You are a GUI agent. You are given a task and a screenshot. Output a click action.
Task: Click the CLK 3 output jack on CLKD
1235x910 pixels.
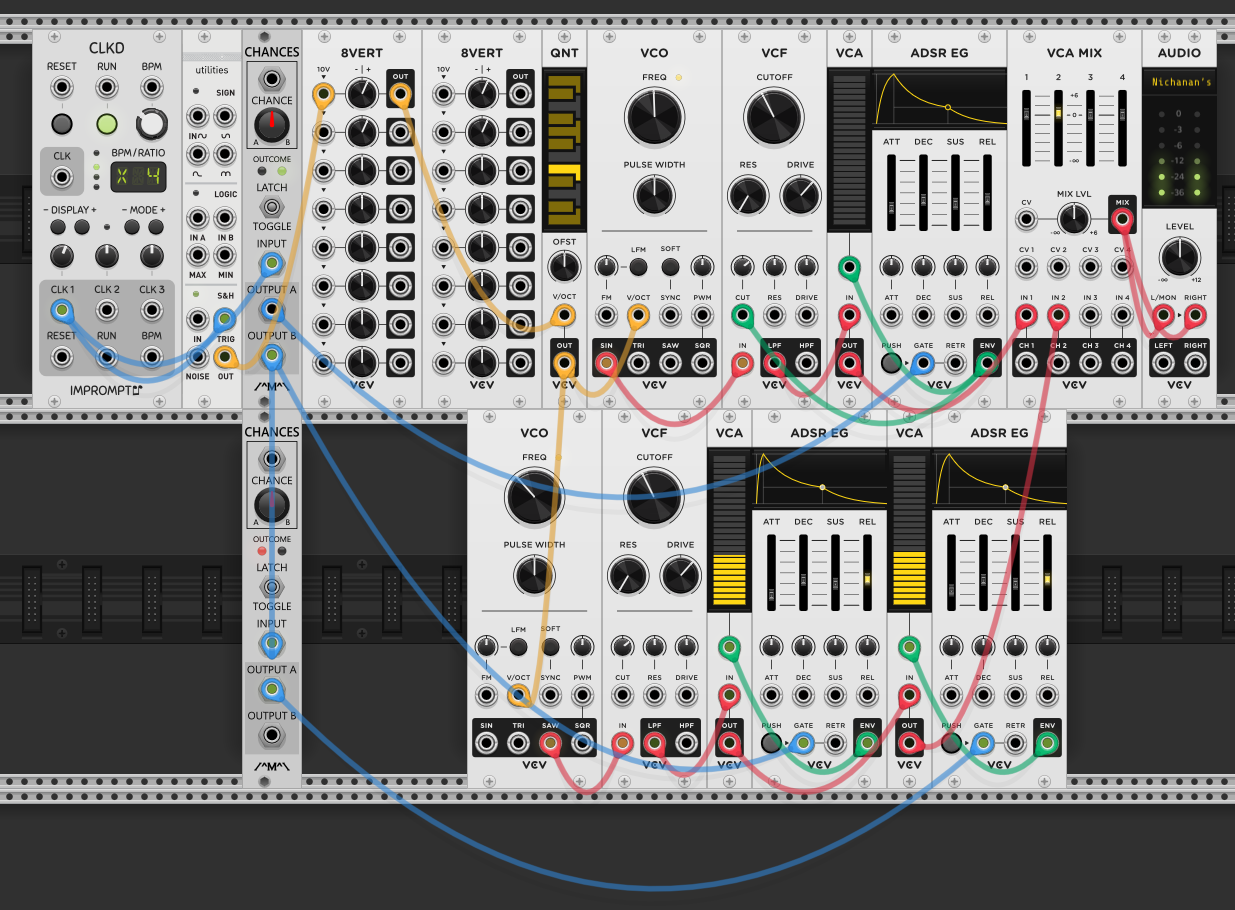pos(152,310)
